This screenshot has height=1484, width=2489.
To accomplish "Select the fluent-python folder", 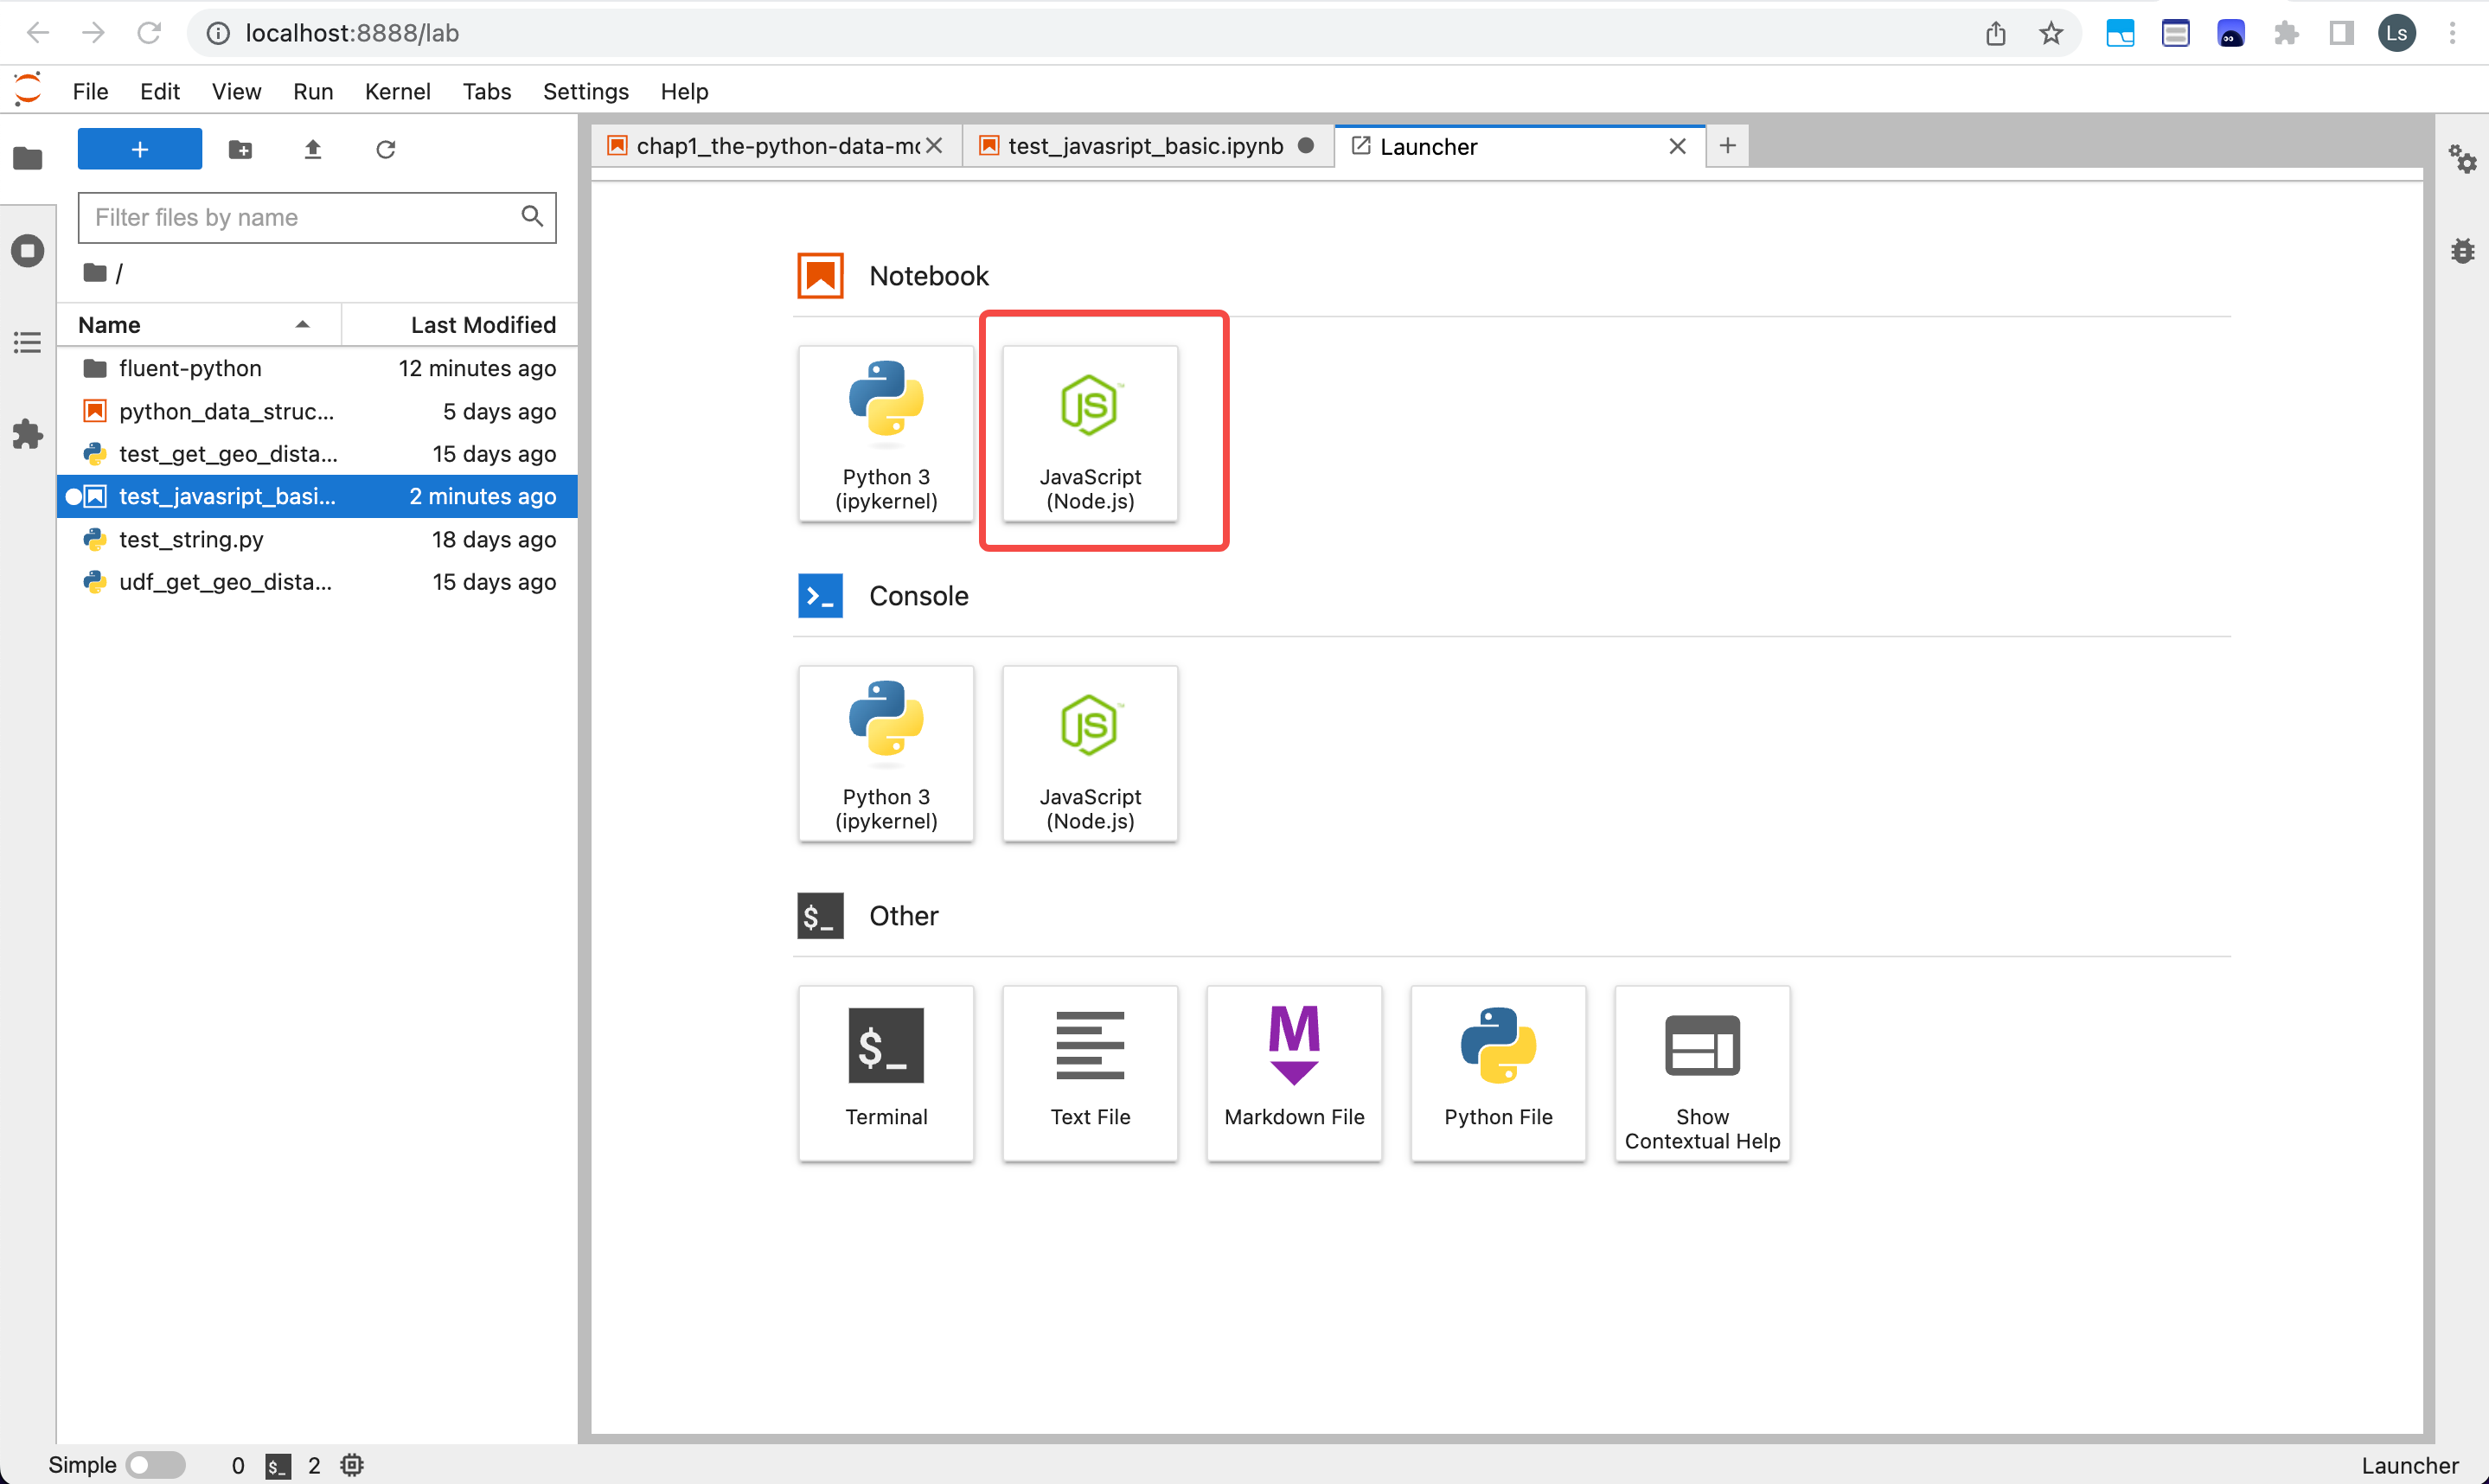I will [317, 368].
